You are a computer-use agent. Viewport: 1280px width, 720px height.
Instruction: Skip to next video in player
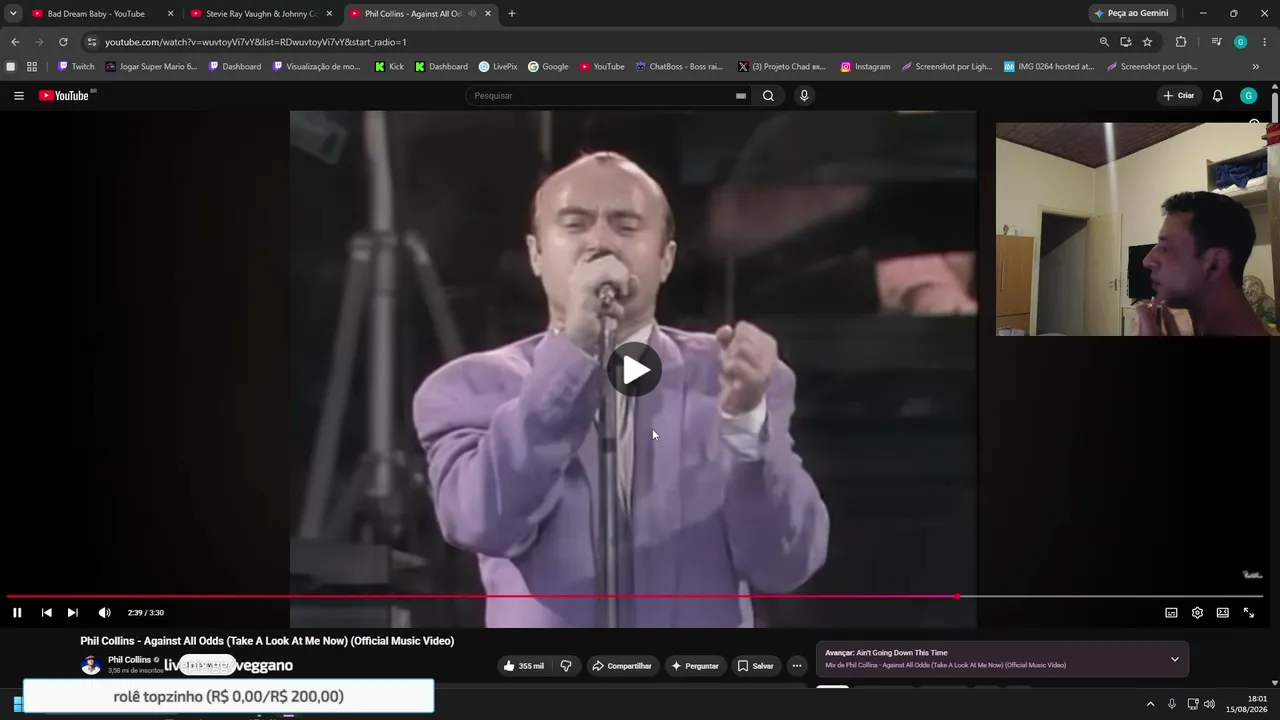tap(72, 613)
